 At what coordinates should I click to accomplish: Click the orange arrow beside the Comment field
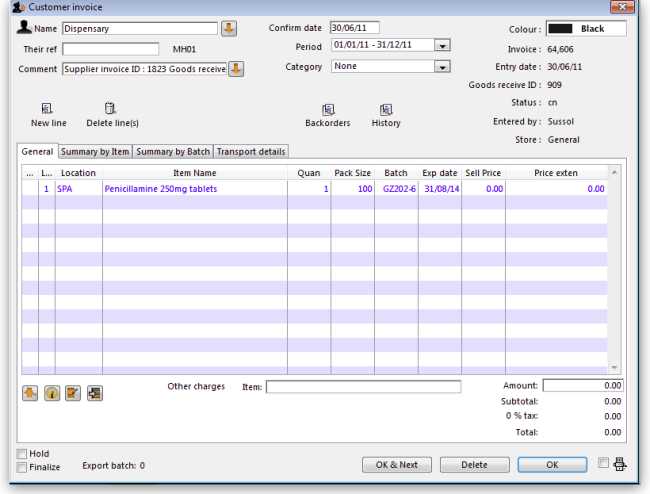coord(237,69)
